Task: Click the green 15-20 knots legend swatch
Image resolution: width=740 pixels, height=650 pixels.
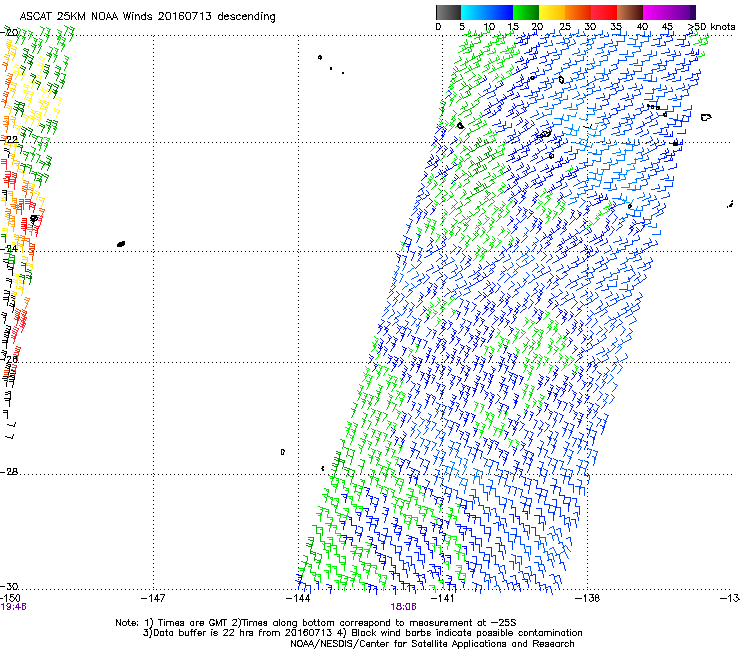Action: point(526,12)
